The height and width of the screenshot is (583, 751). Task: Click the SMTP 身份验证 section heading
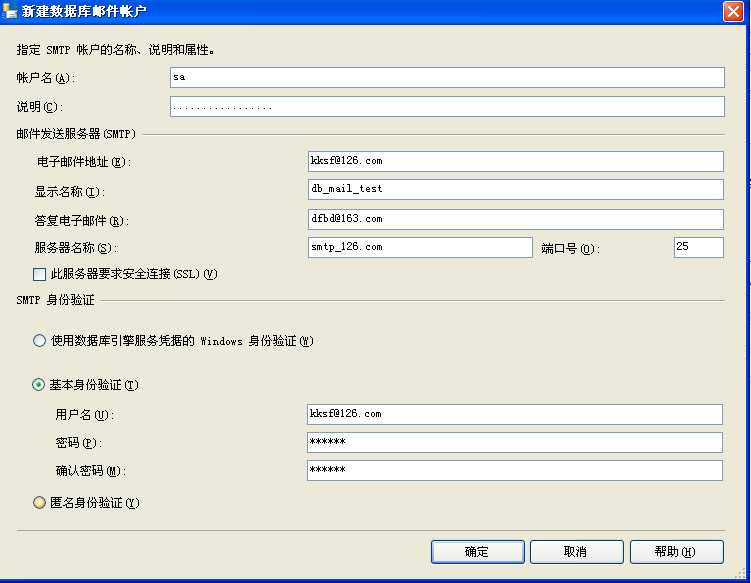(x=56, y=300)
